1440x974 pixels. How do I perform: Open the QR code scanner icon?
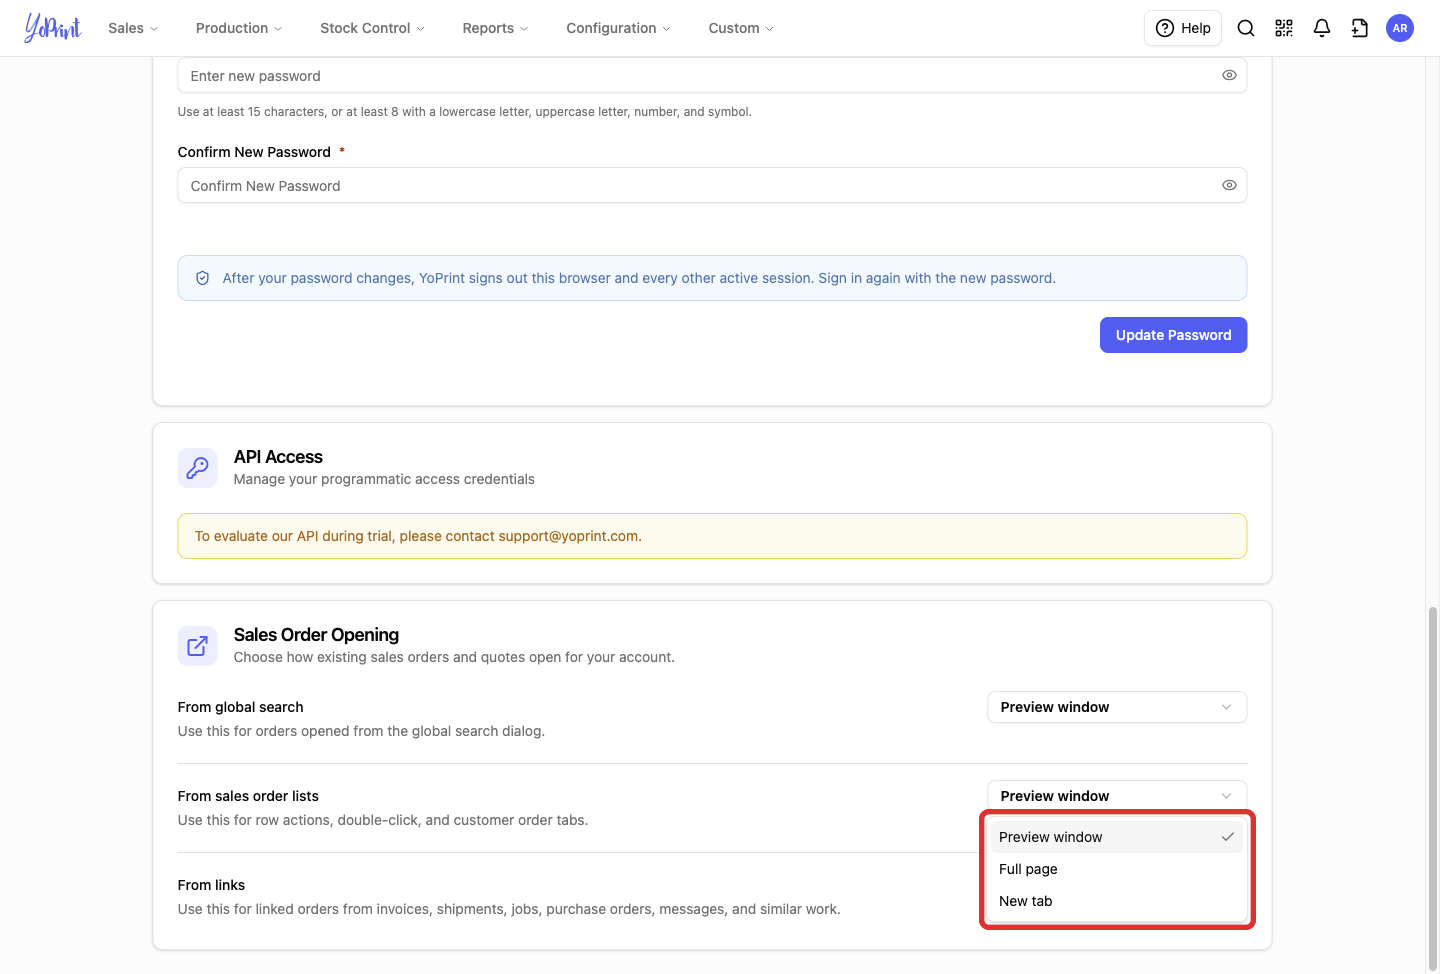[x=1284, y=28]
